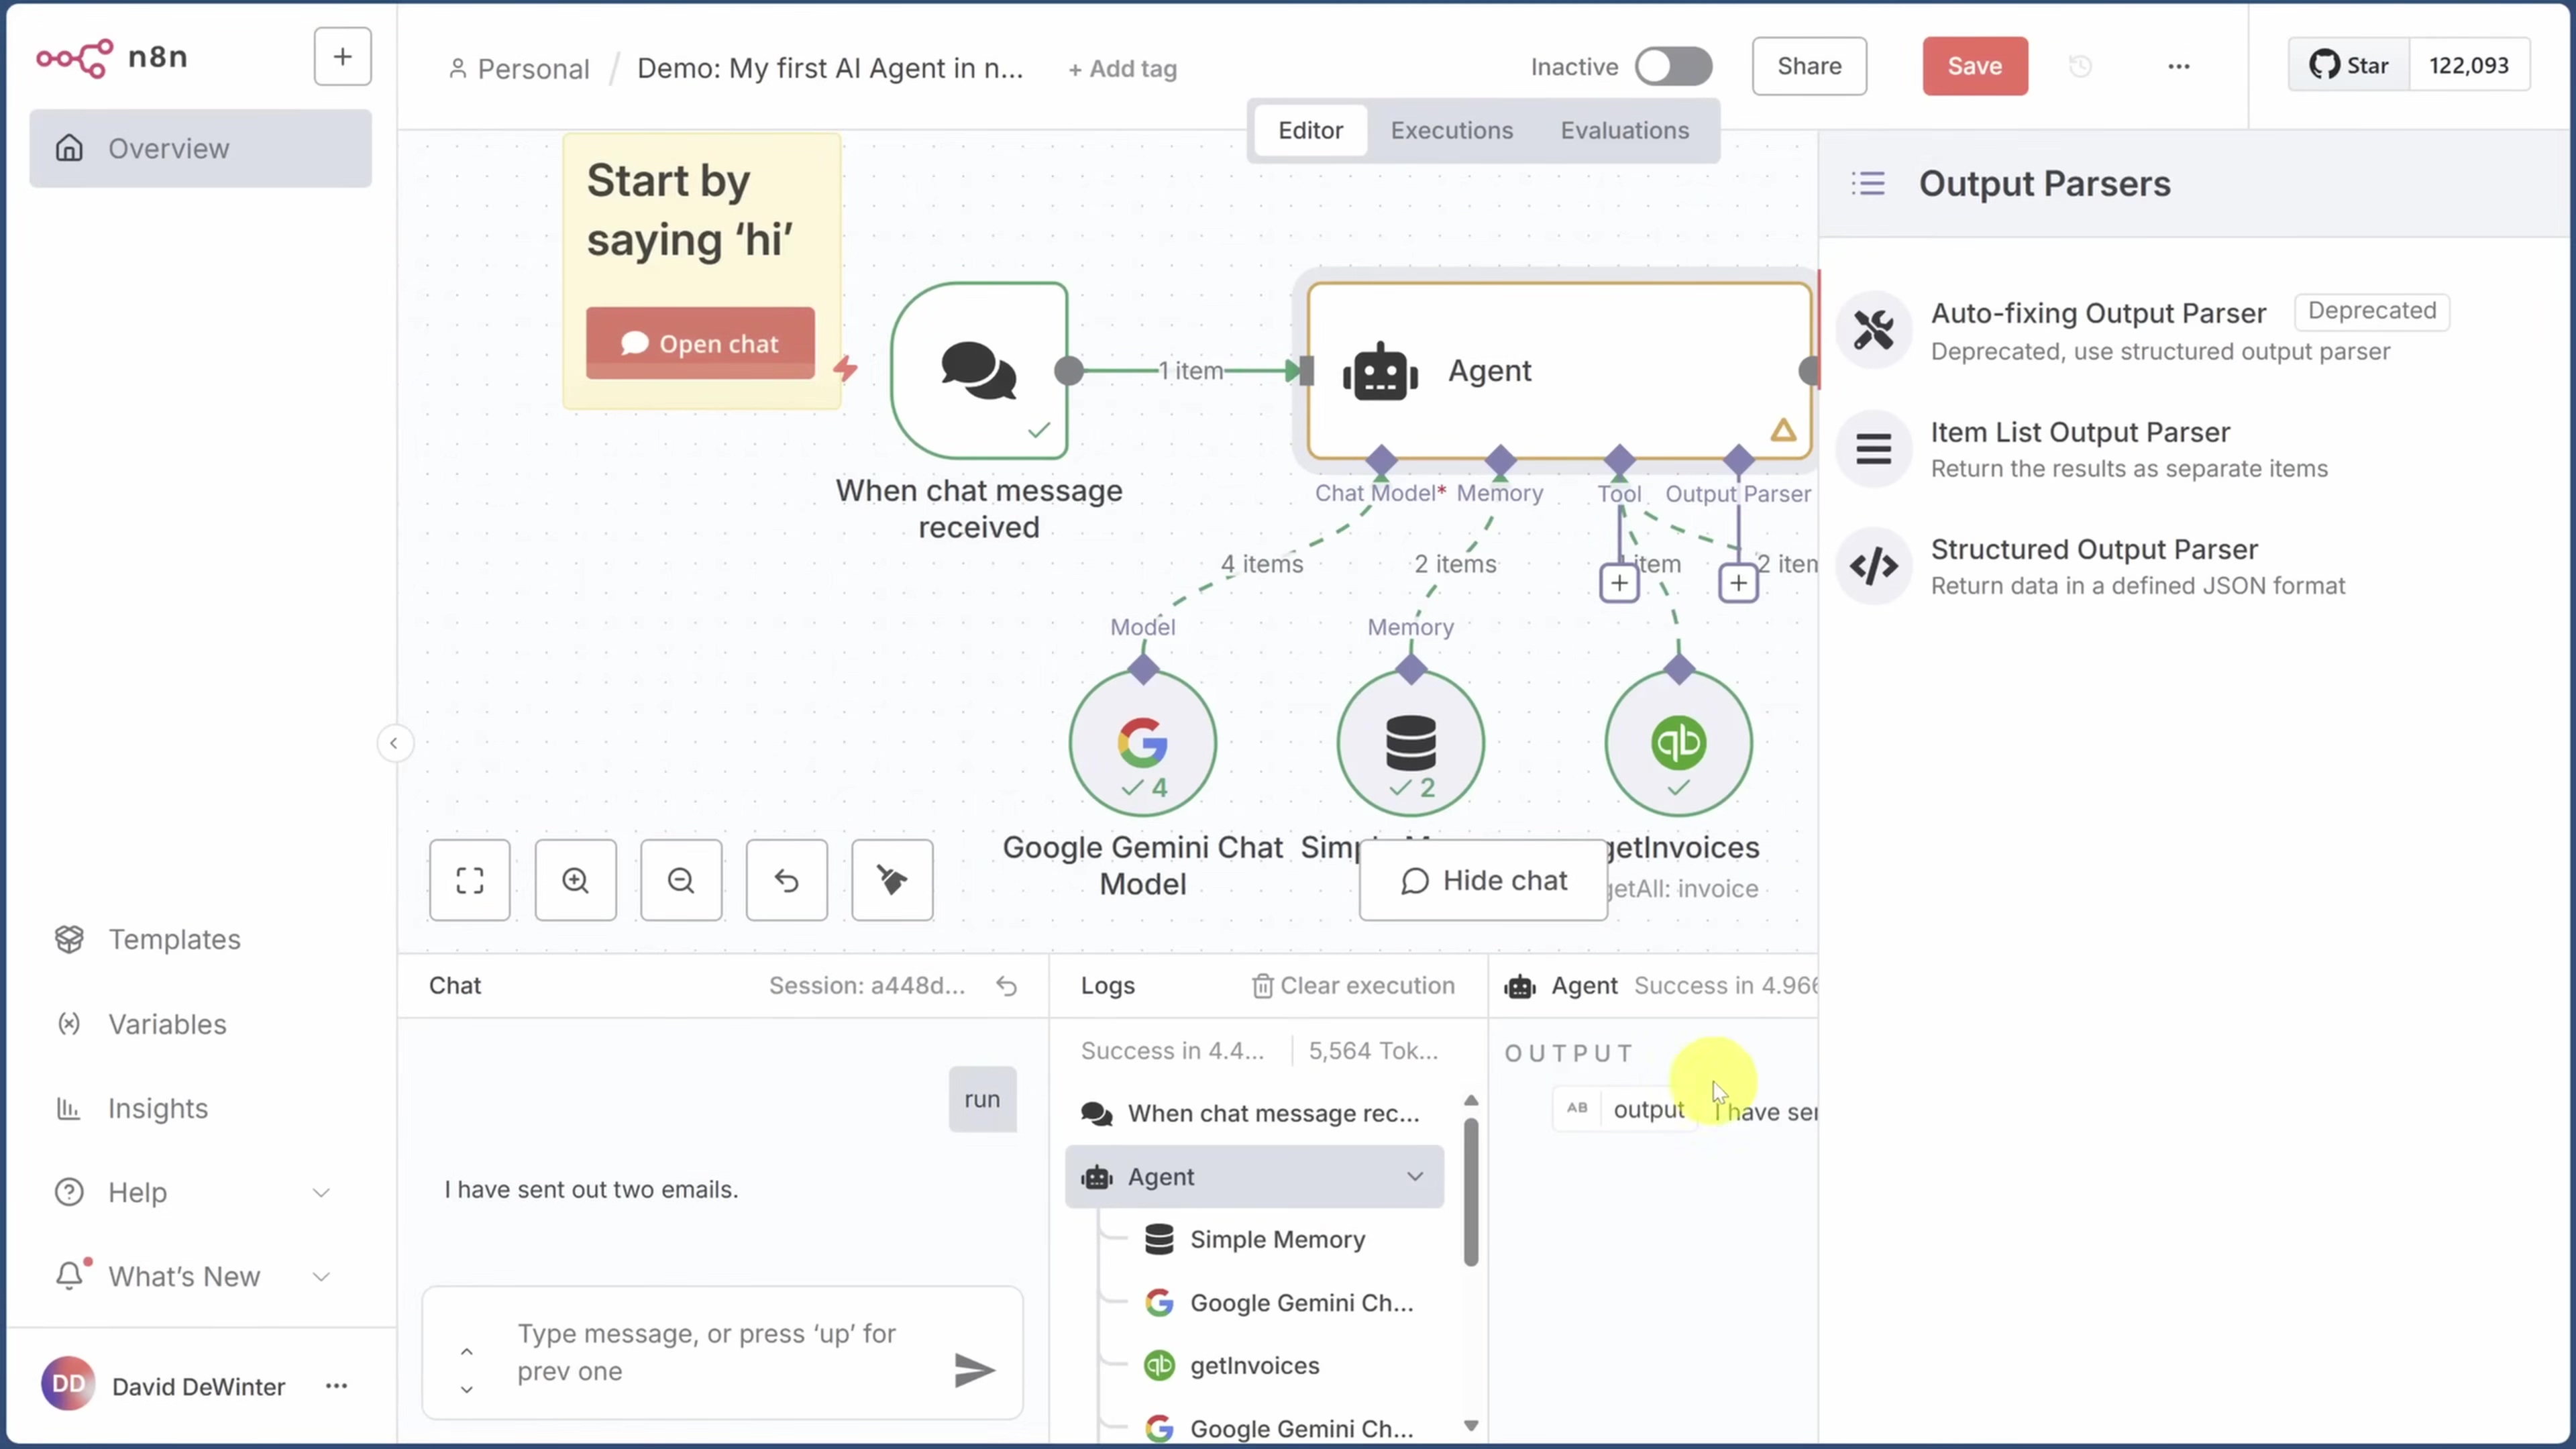Toggle the Inactive workflow switch
The height and width of the screenshot is (1449, 2576).
pyautogui.click(x=1673, y=67)
